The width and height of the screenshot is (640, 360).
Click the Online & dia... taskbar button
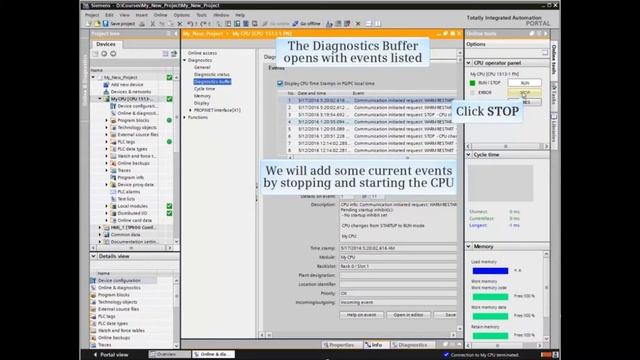point(212,354)
